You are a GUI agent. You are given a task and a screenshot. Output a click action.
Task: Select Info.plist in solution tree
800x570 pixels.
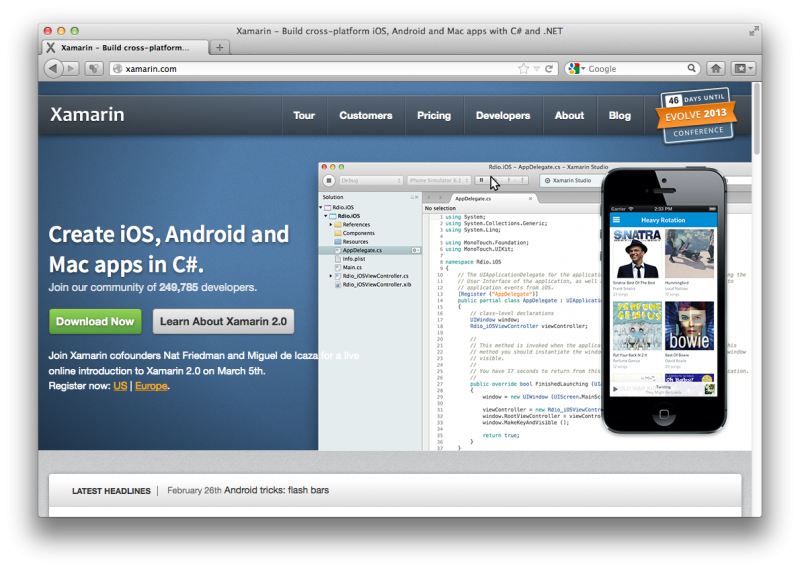[354, 259]
